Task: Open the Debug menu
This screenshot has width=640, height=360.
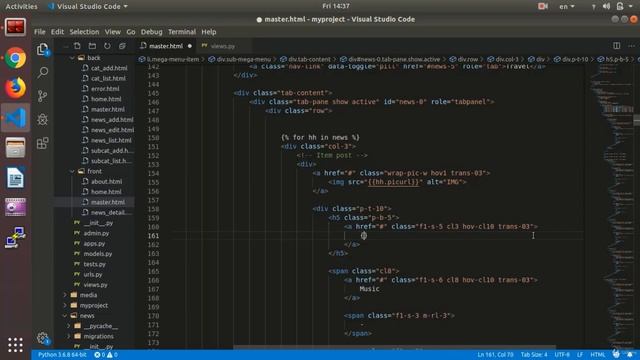Action: pyautogui.click(x=151, y=32)
